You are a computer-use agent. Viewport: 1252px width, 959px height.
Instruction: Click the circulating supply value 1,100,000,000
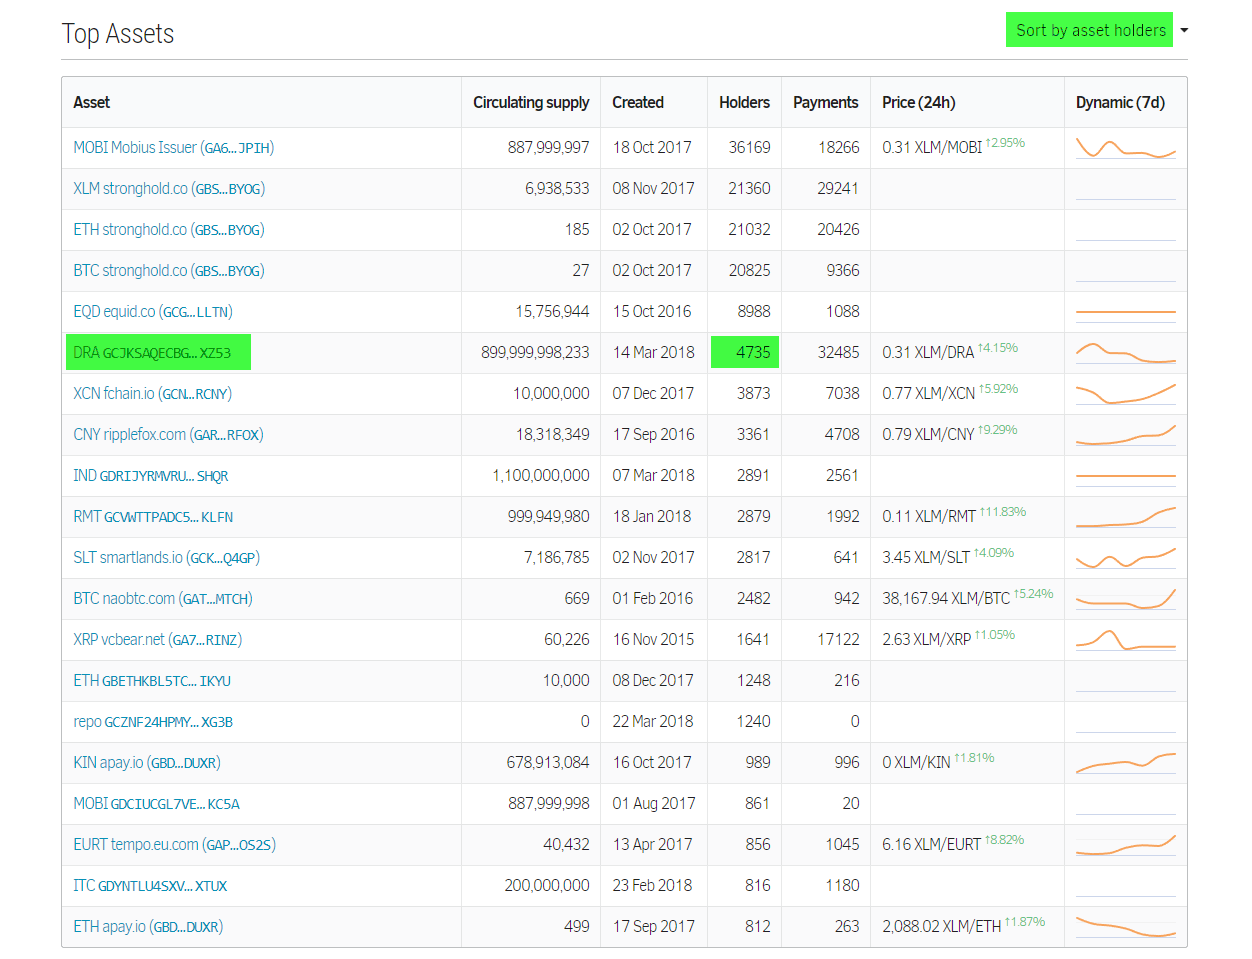(541, 476)
